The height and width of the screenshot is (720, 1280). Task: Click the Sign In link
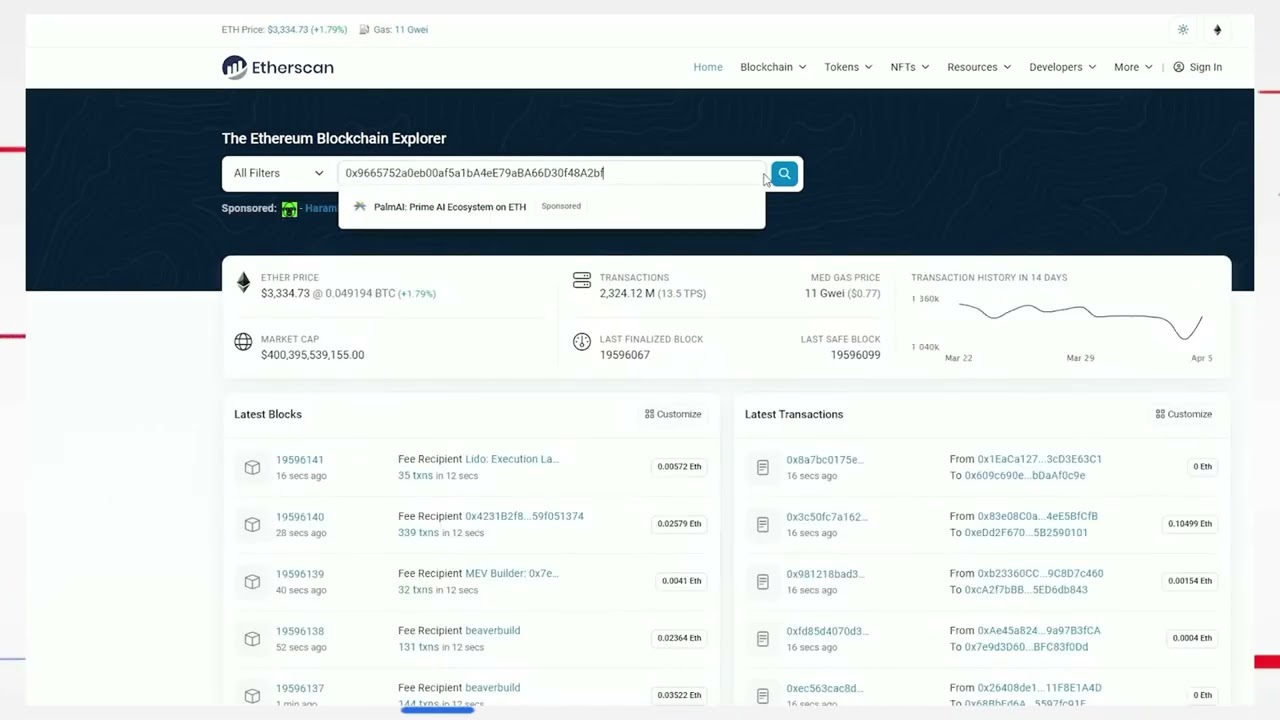(1206, 67)
